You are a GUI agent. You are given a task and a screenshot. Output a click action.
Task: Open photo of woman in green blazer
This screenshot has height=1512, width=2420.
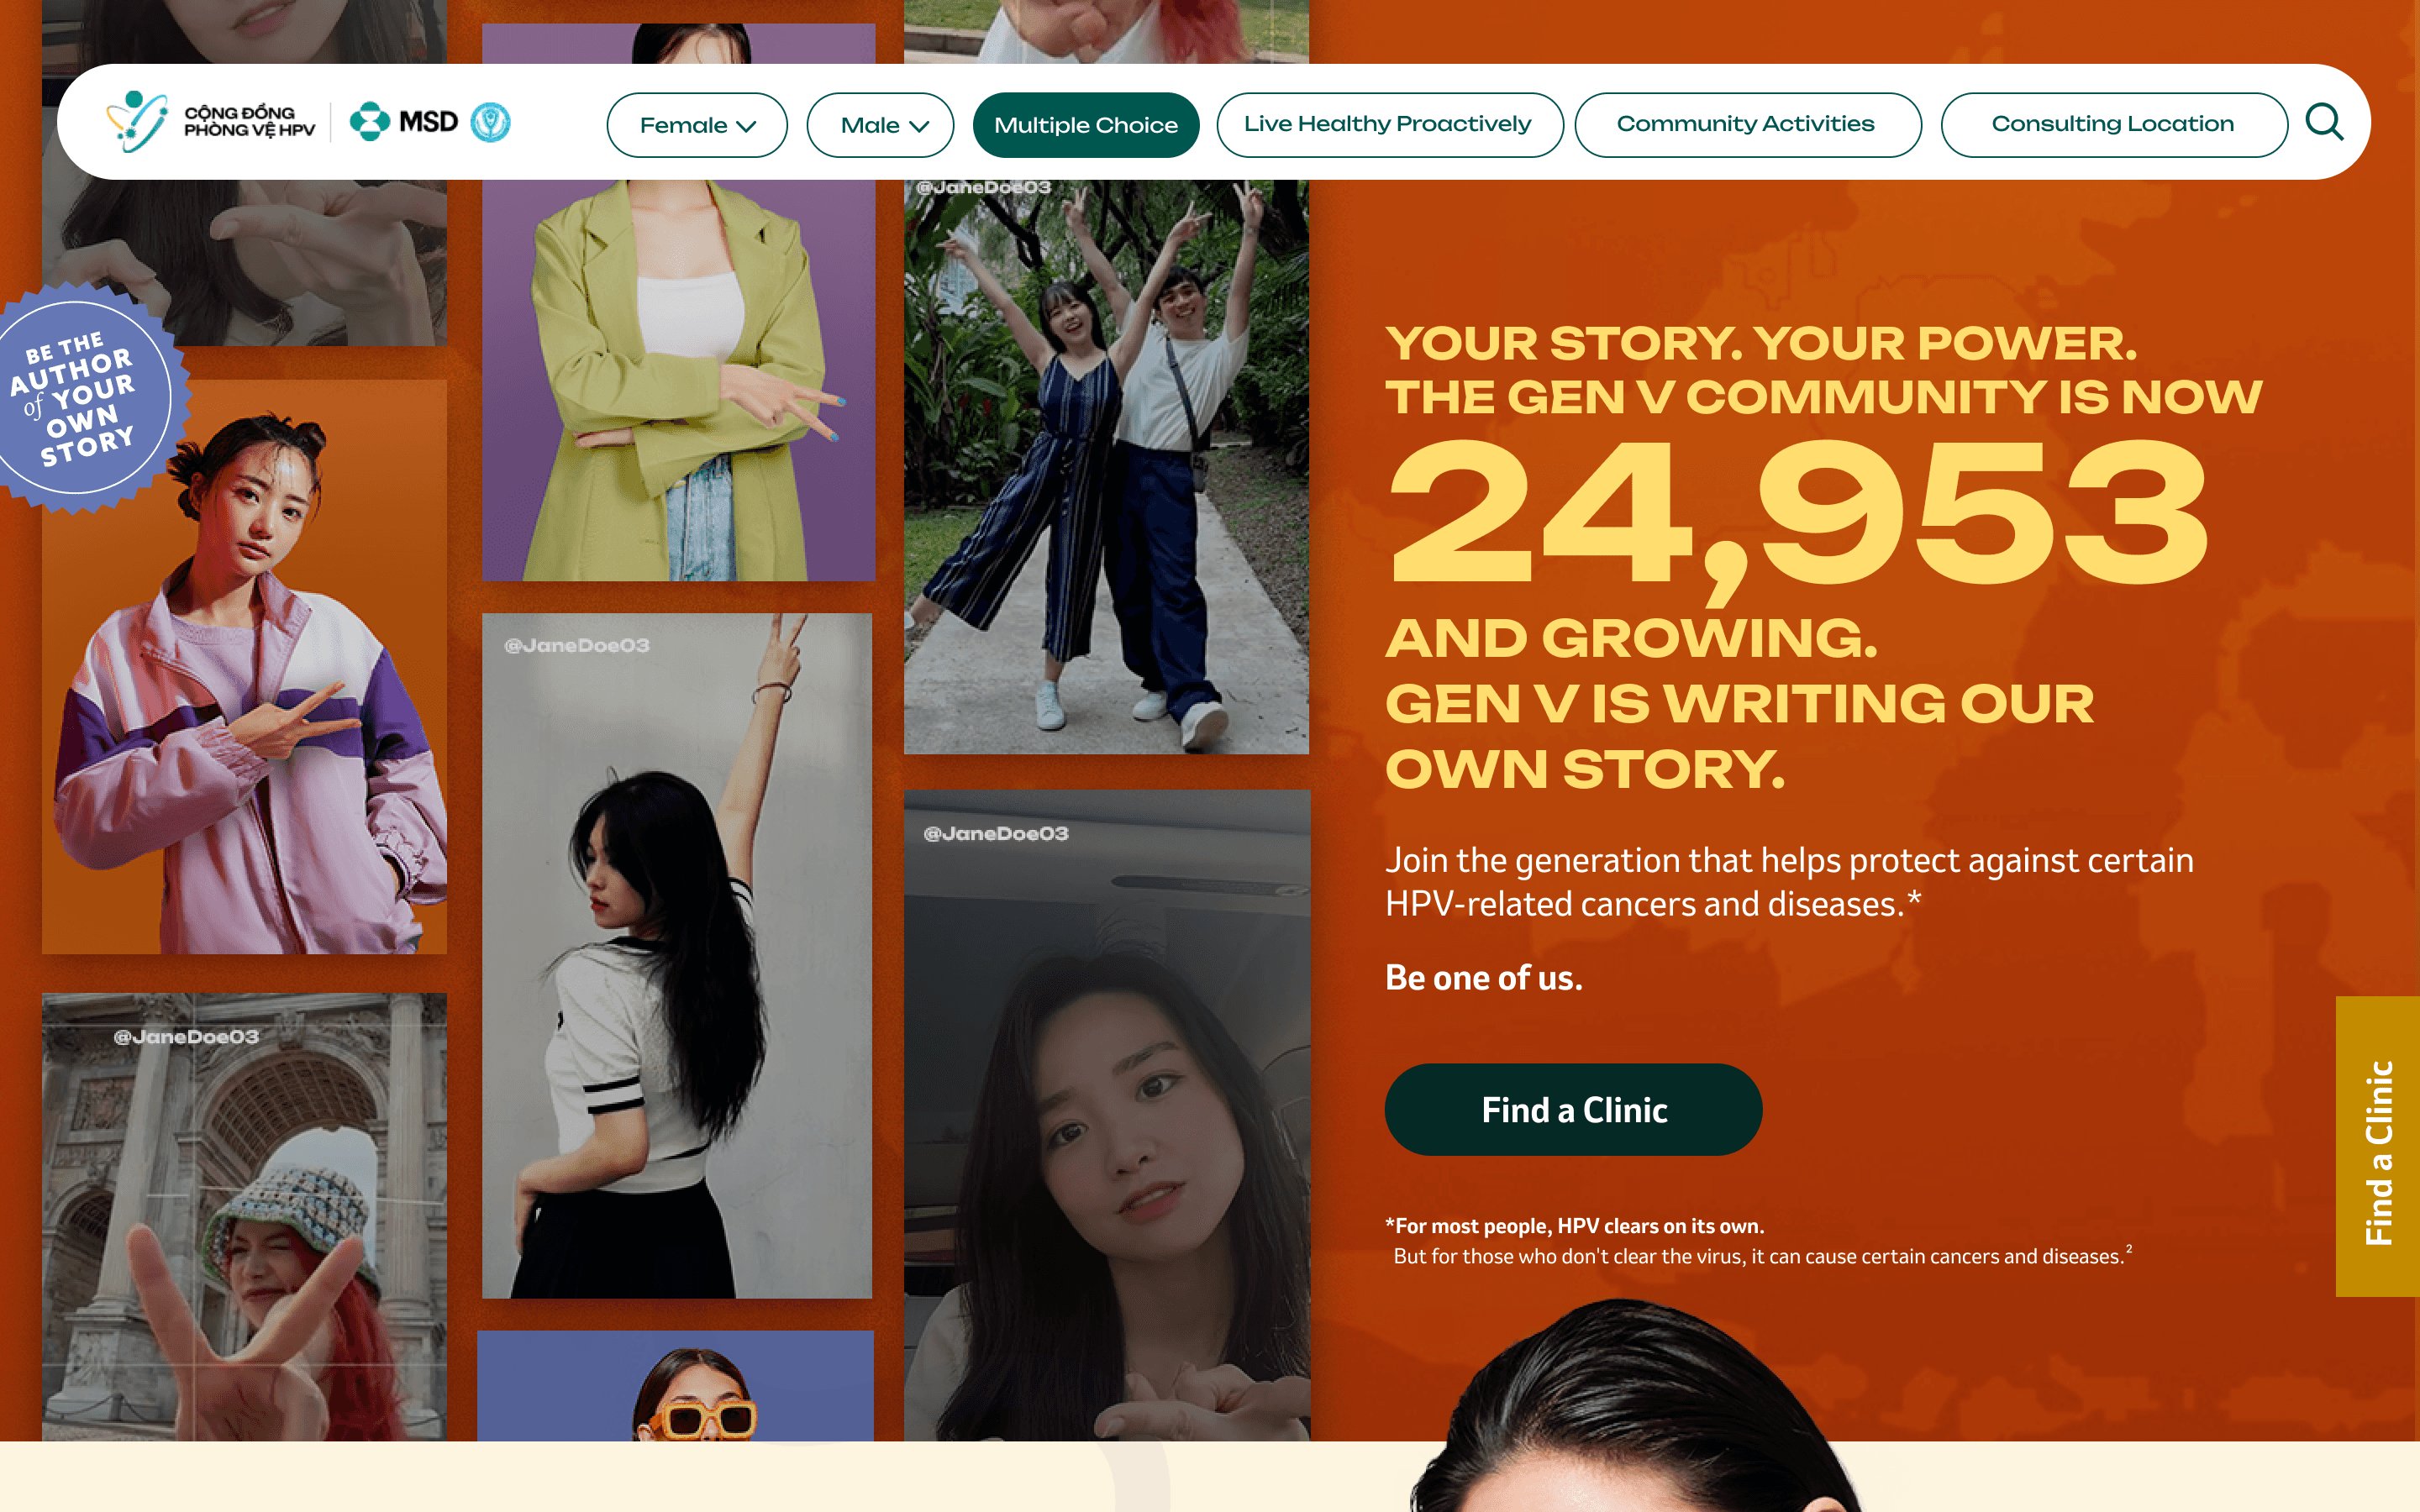tap(678, 380)
